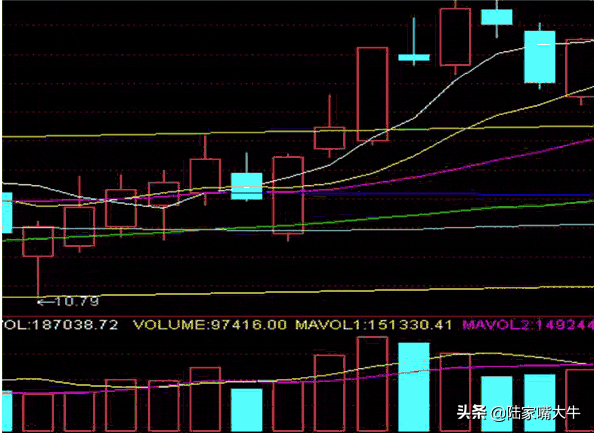Click the large cyan candlestick near the right edge
The width and height of the screenshot is (594, 433).
[540, 57]
